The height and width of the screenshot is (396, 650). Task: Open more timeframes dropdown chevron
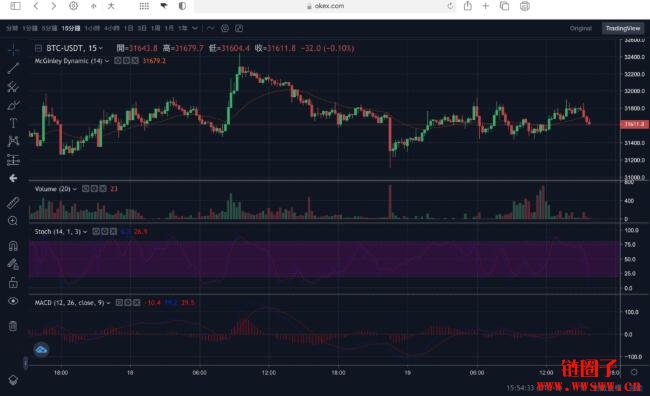pos(195,28)
